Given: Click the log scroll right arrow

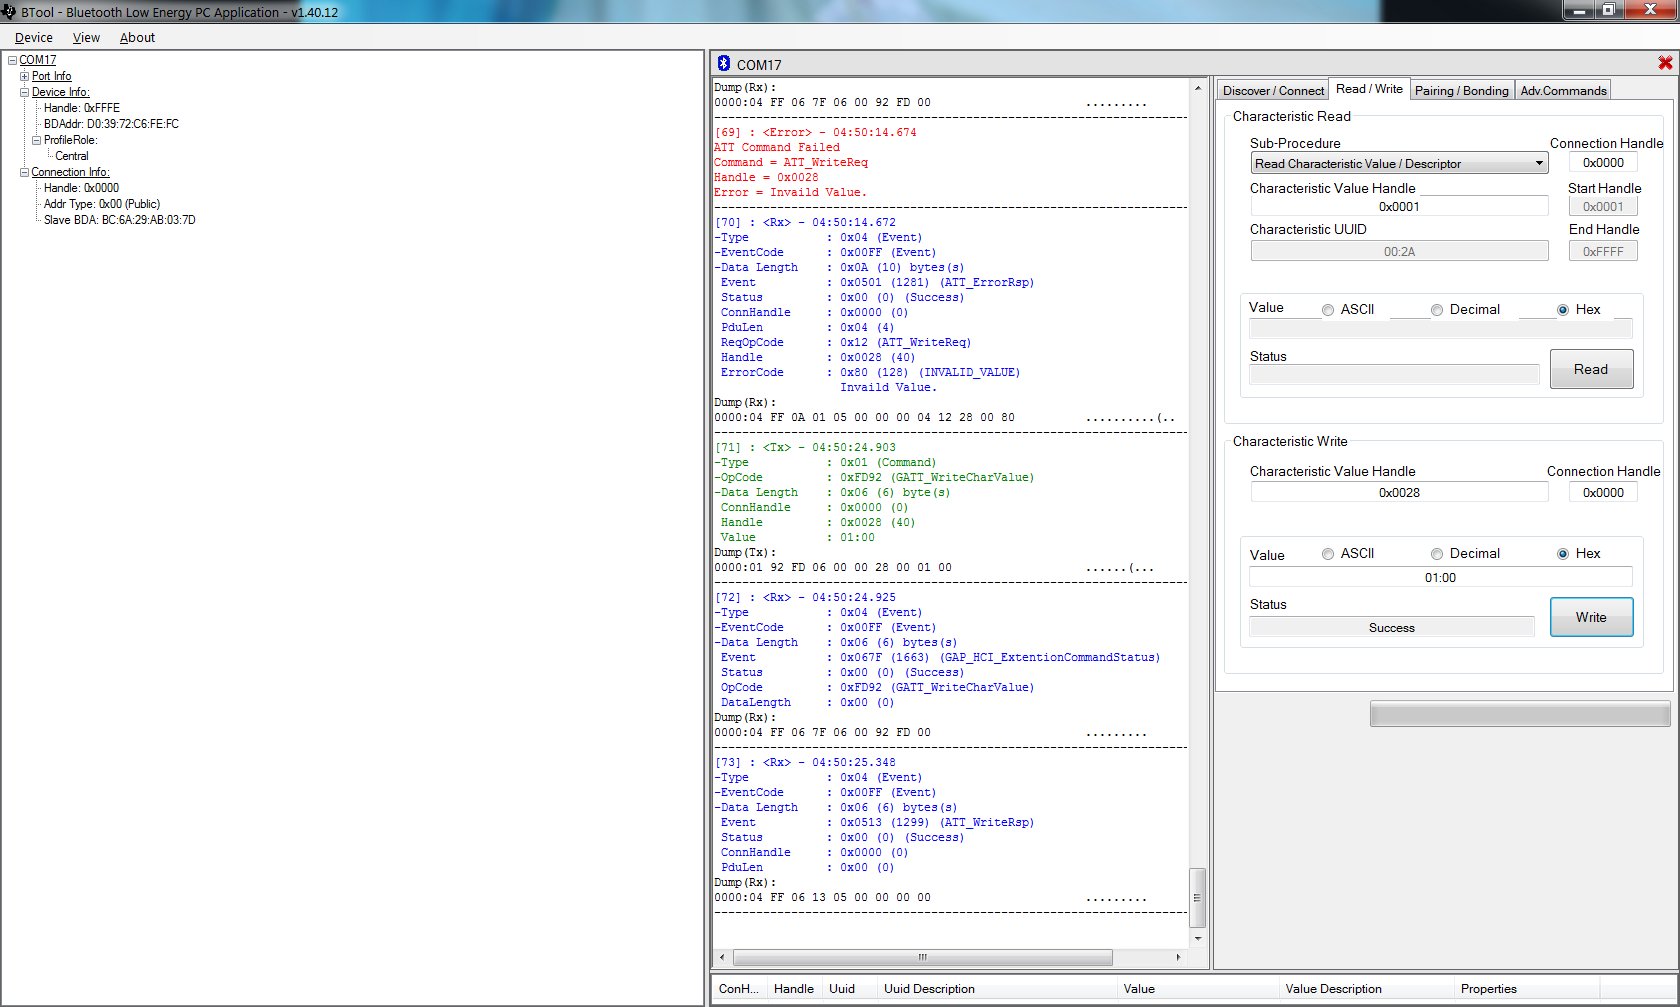Looking at the screenshot, I should tap(1178, 957).
